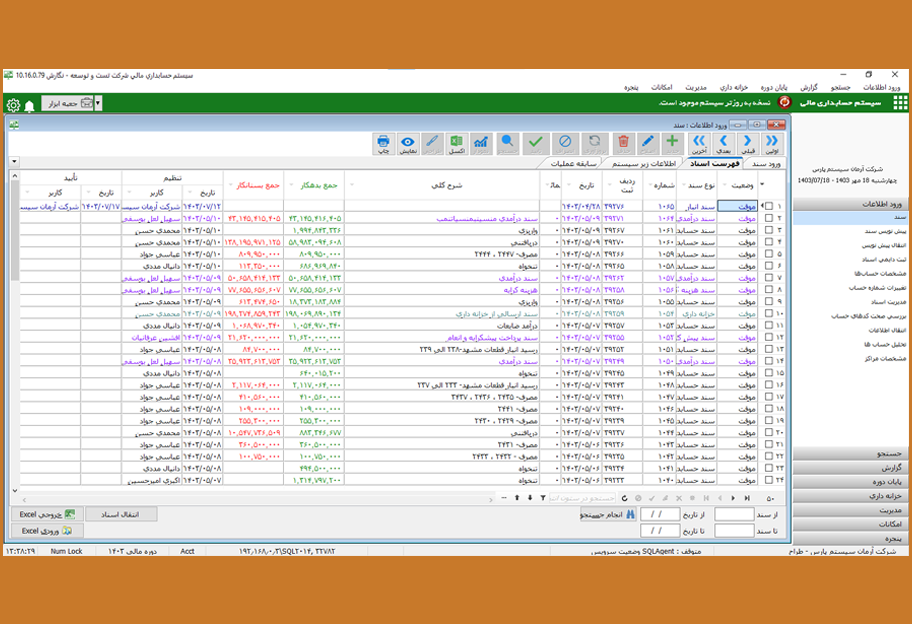The image size is (912, 624).
Task: Click the تا تاریخ date input field
Action: coord(660,531)
